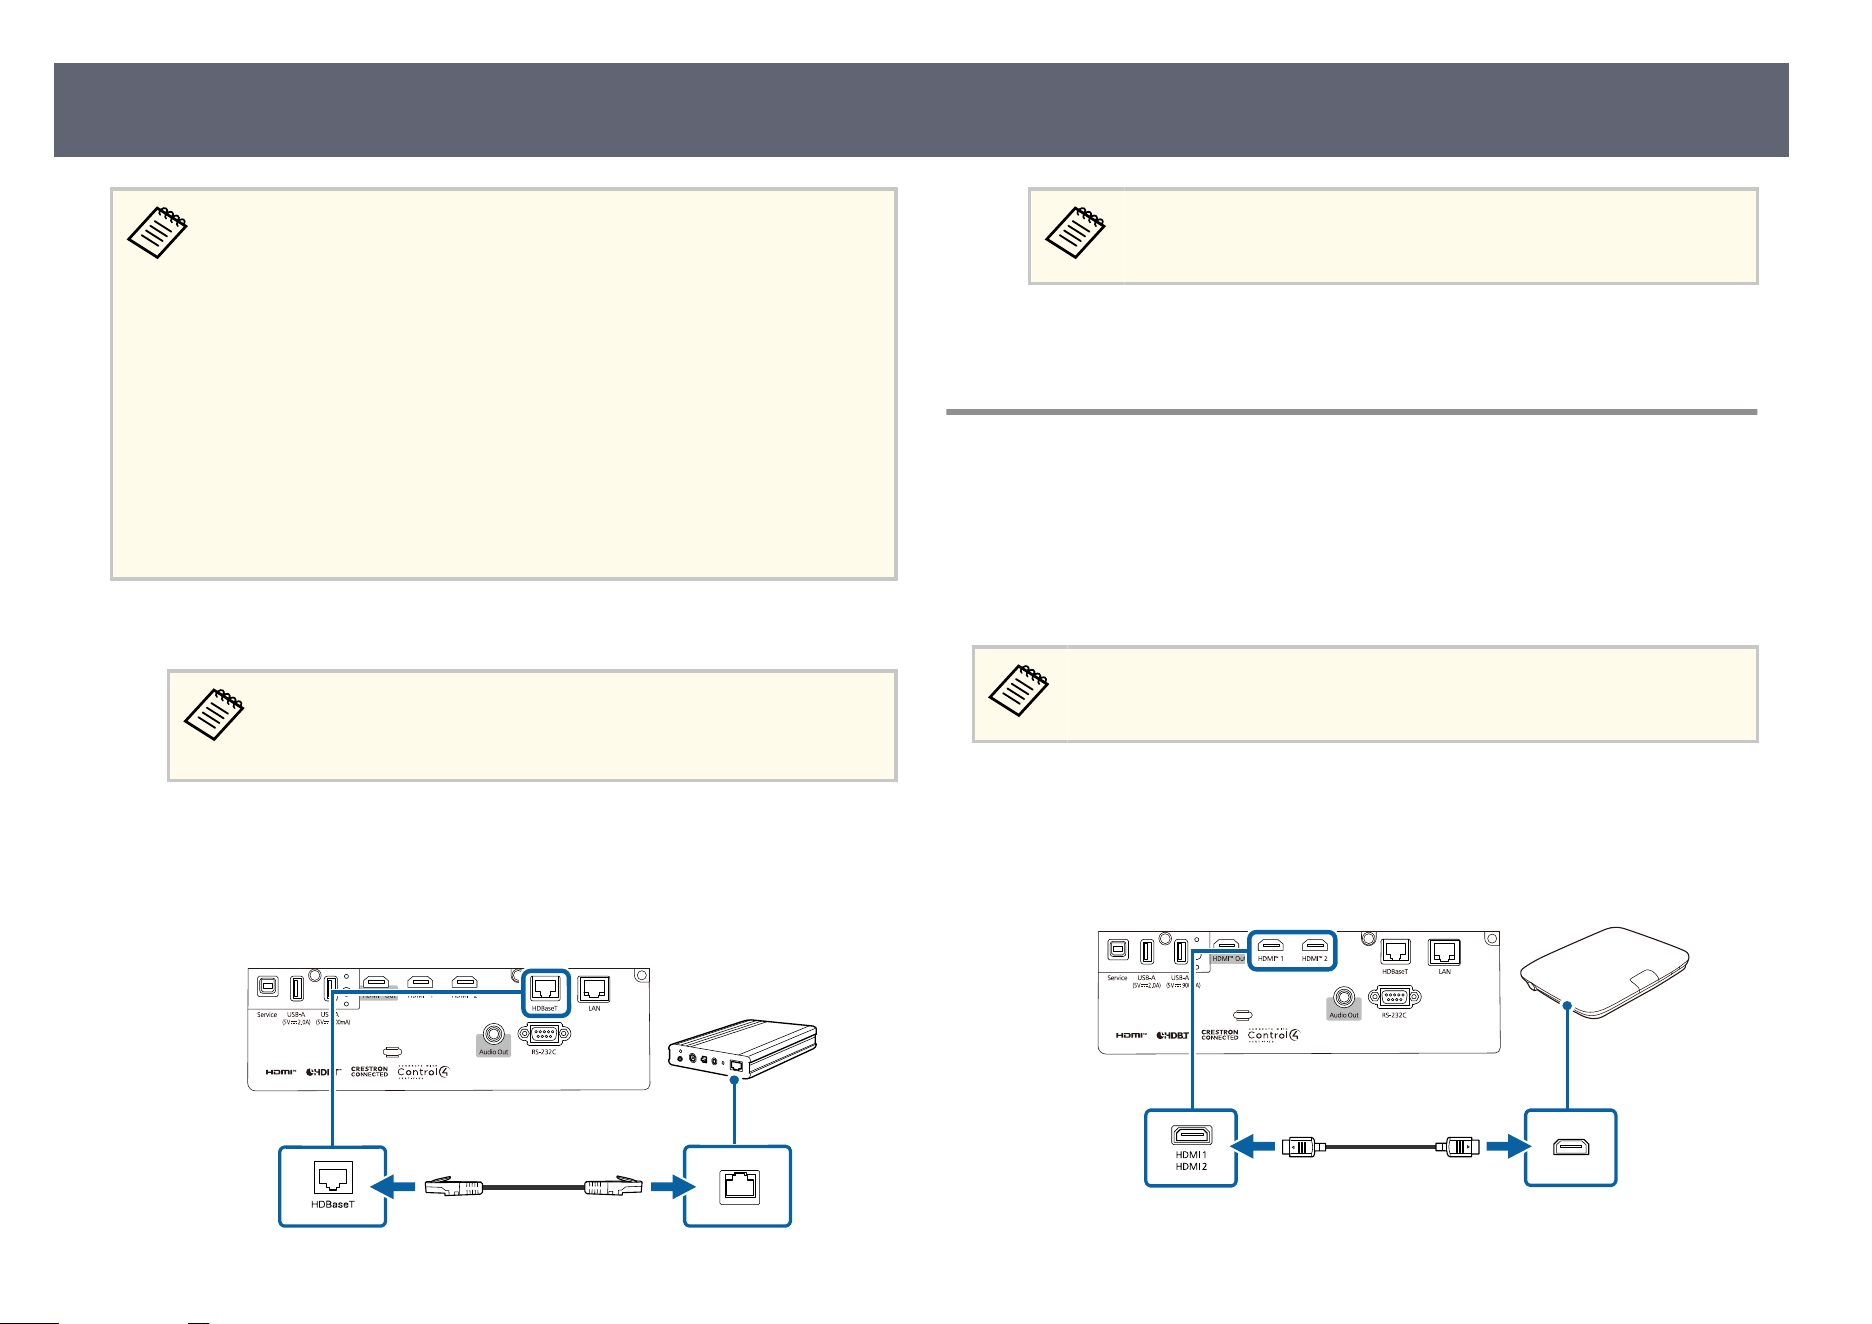Click the "HDMI1" label inside the enlarged callout
Screen dimensions: 1872x1324
[x=1191, y=1155]
